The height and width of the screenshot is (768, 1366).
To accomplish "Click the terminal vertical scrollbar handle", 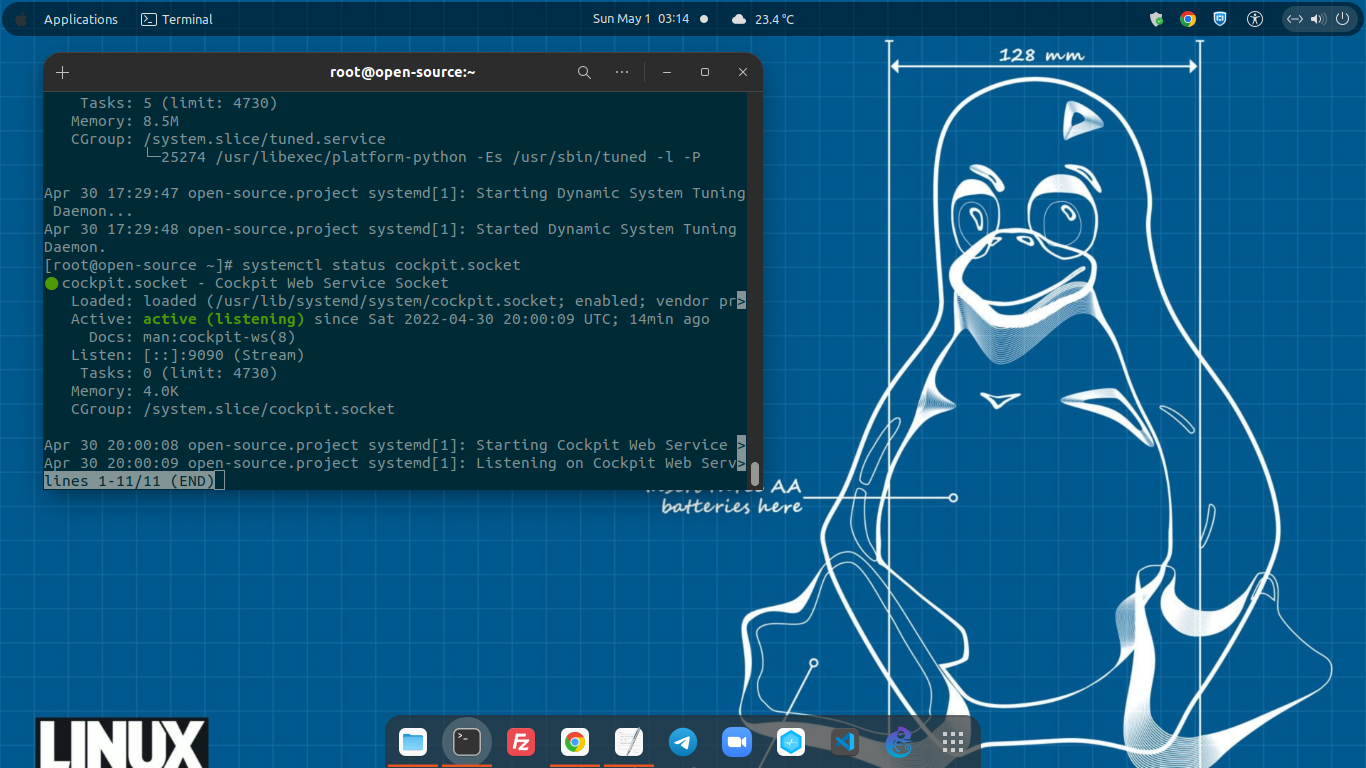I will click(x=755, y=473).
